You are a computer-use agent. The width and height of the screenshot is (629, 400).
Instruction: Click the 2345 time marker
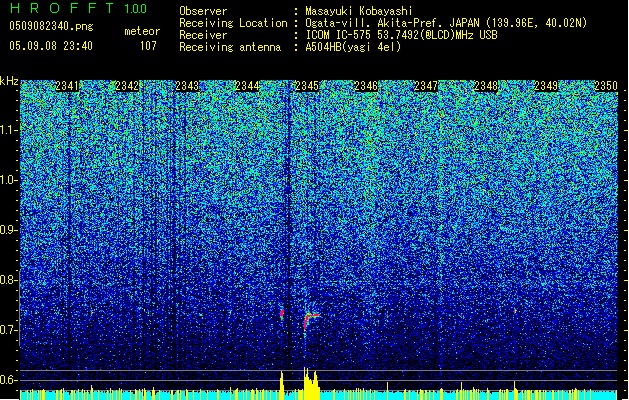[x=307, y=86]
